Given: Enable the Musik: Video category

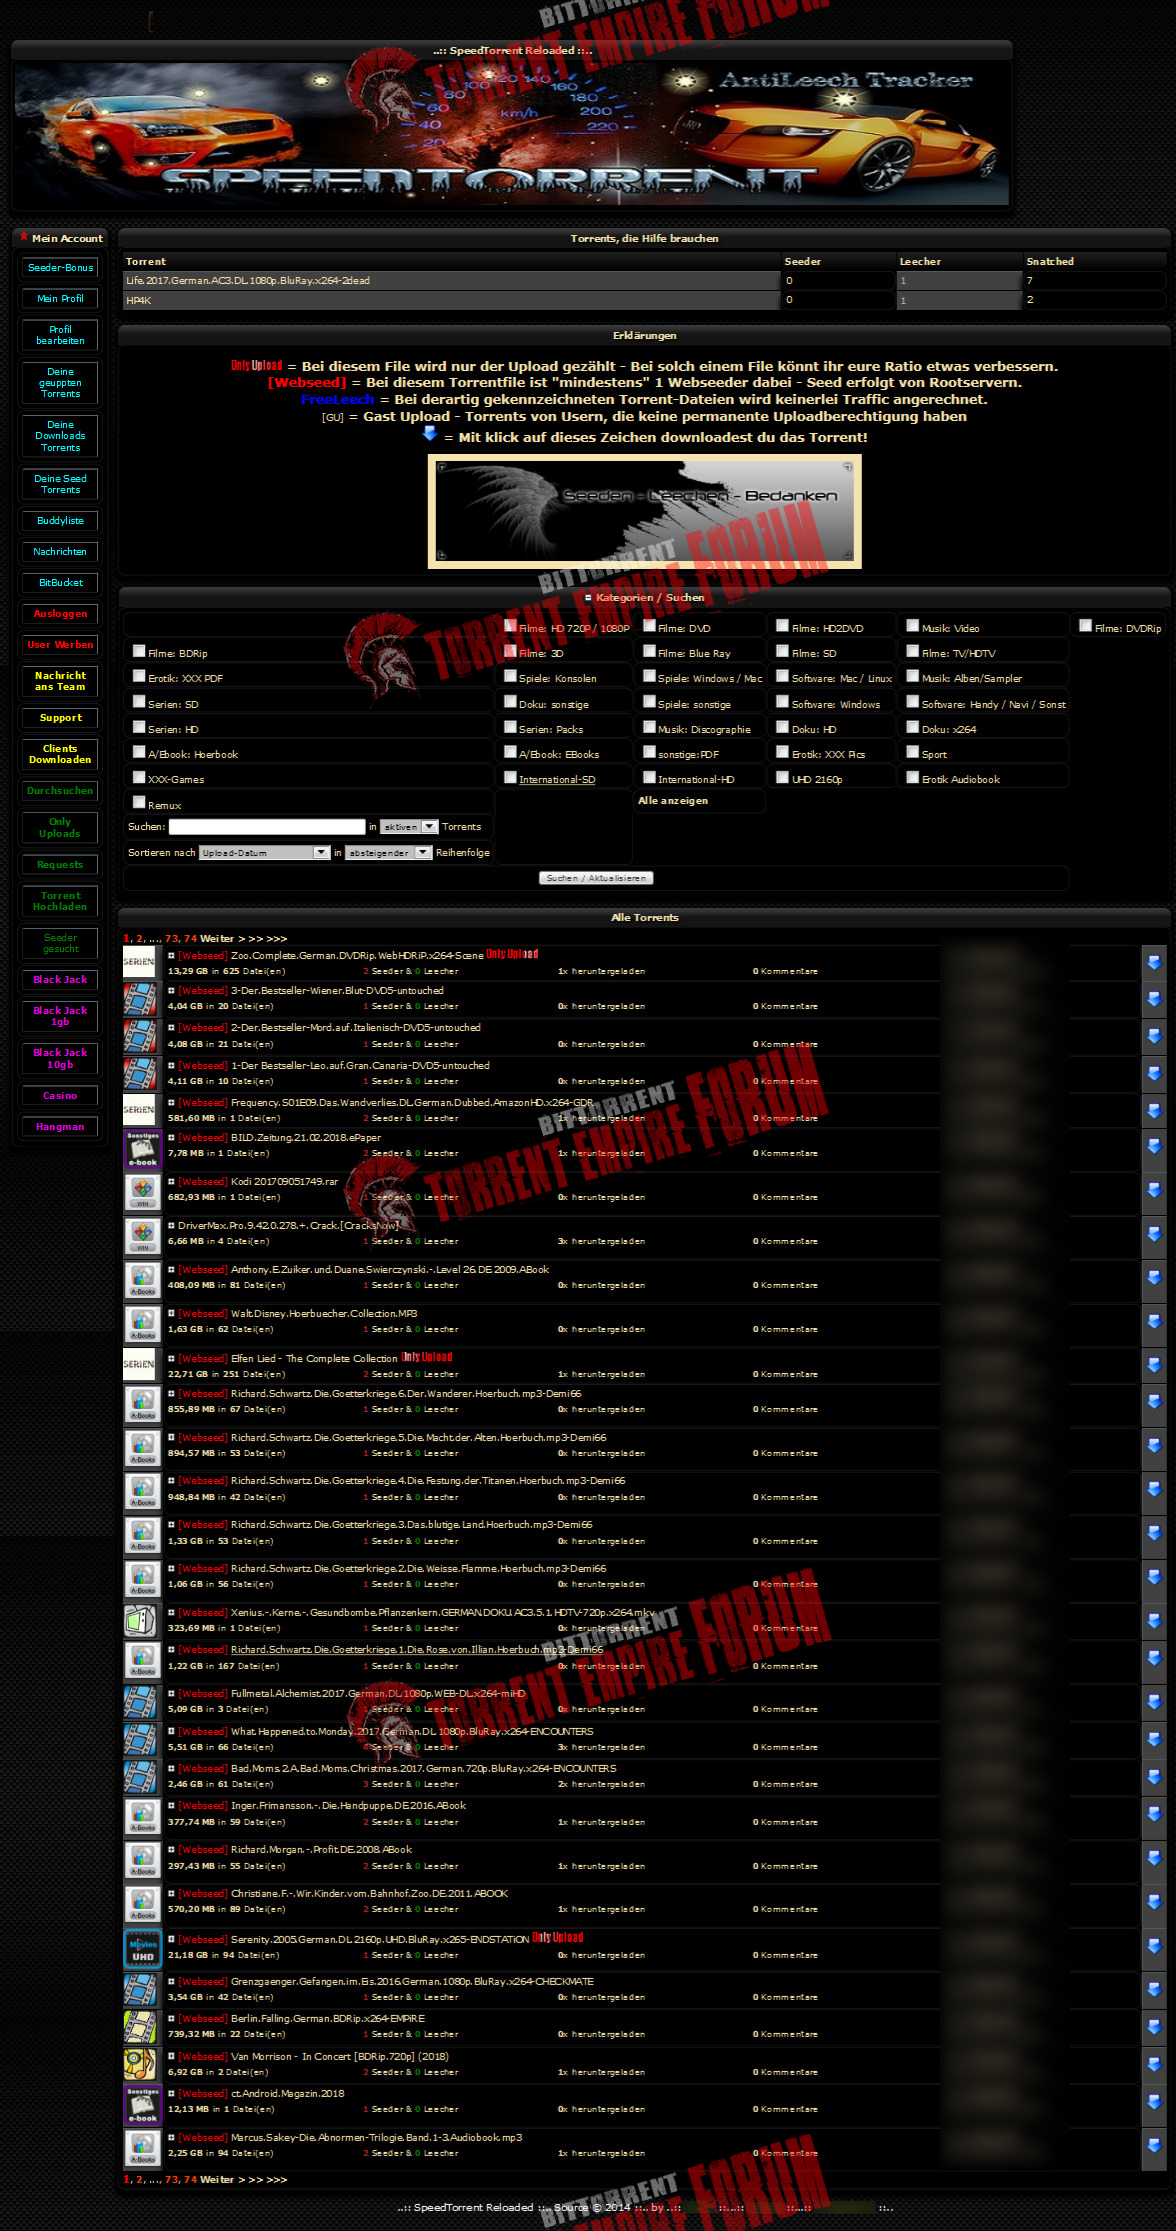Looking at the screenshot, I should coord(913,626).
